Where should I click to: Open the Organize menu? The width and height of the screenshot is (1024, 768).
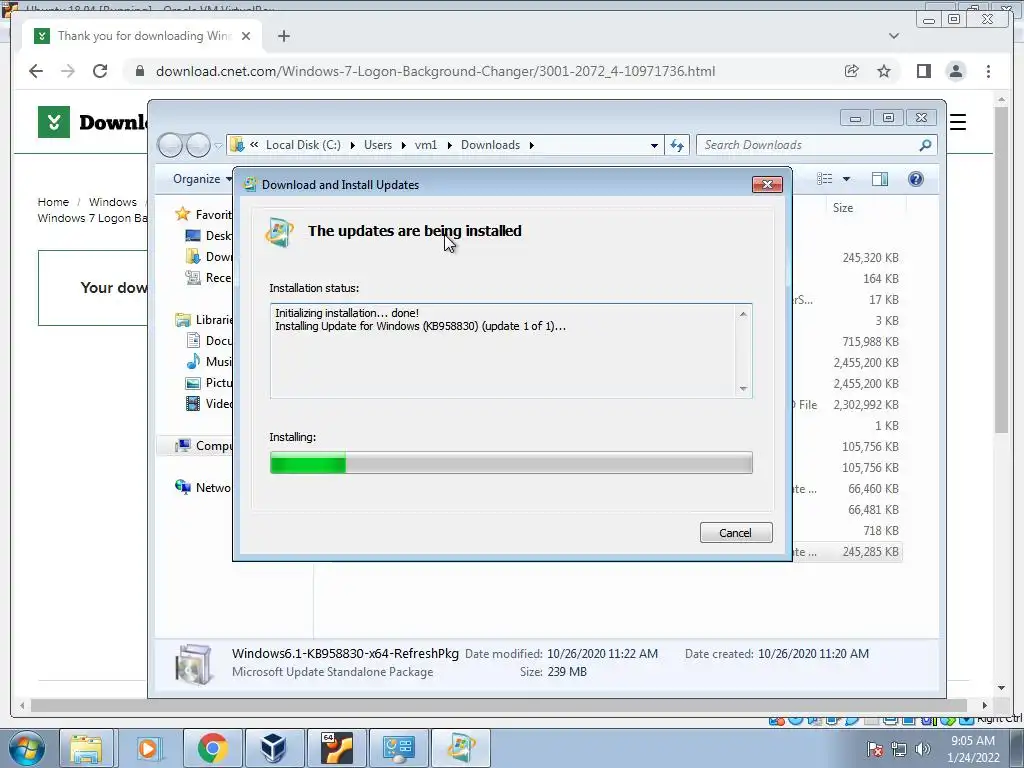click(202, 179)
